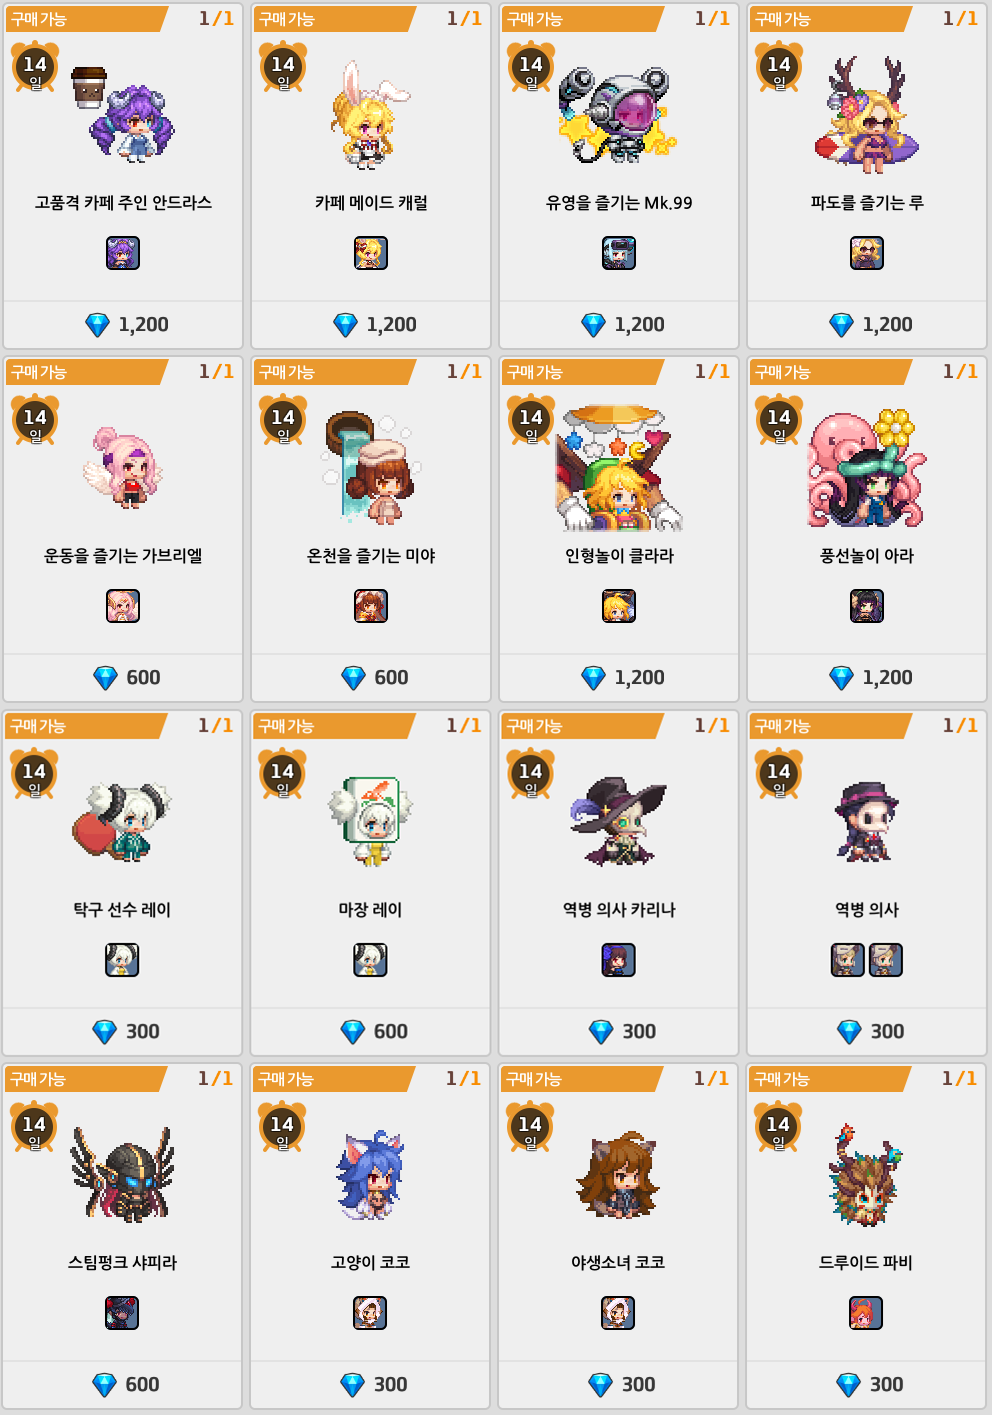Click the 고품격 카페 주인 안드라스 costume sprite
This screenshot has height=1415, width=992.
click(x=124, y=115)
